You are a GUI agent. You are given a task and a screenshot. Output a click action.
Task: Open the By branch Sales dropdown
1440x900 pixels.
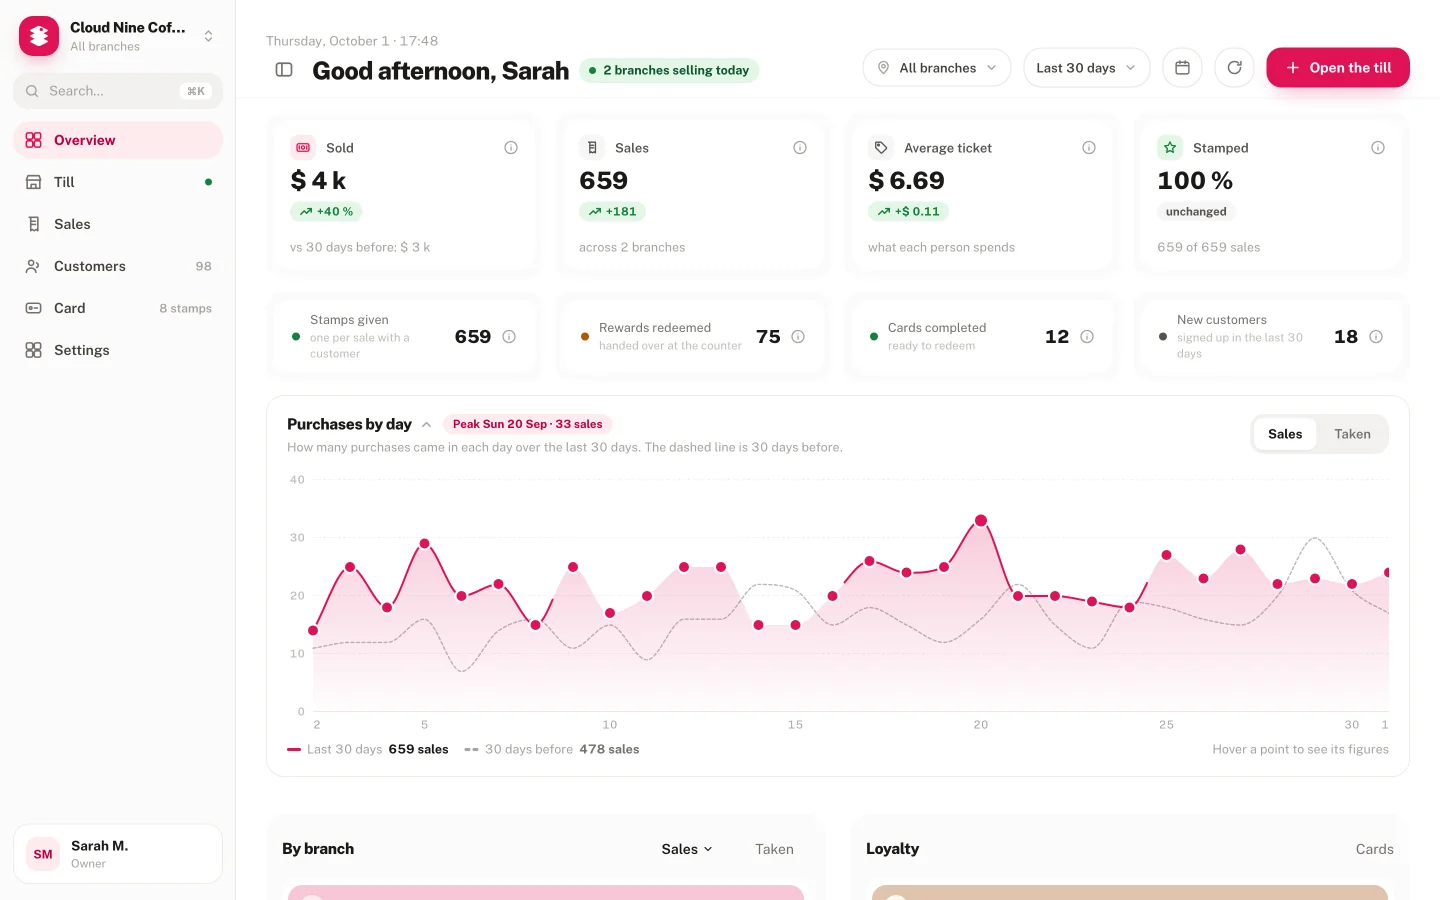[x=687, y=849]
